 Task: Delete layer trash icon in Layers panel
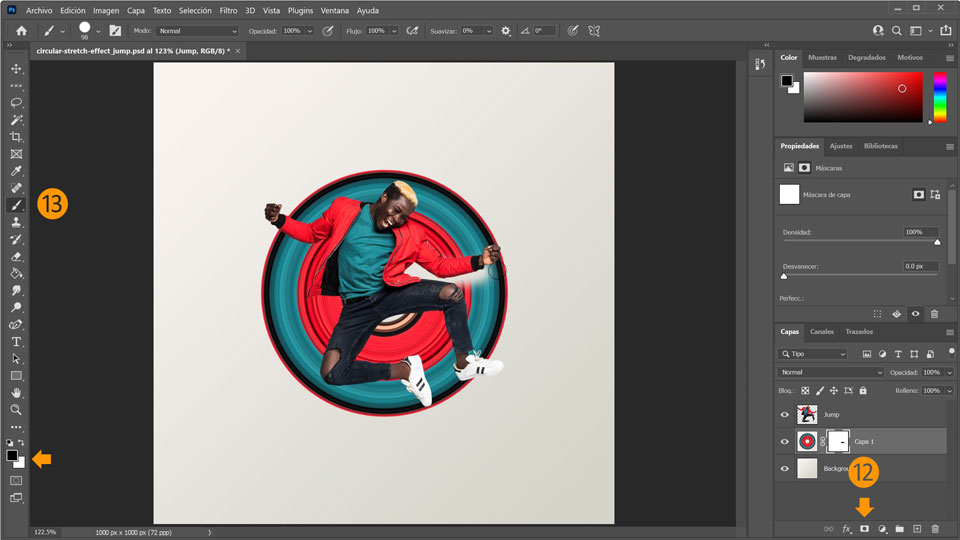tap(935, 529)
